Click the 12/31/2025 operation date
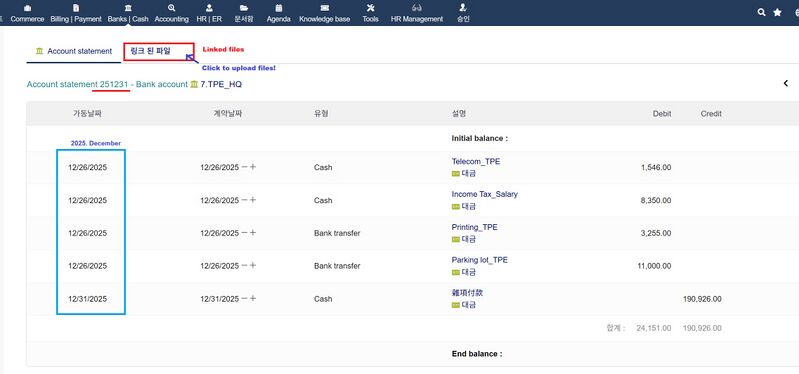 pos(88,299)
